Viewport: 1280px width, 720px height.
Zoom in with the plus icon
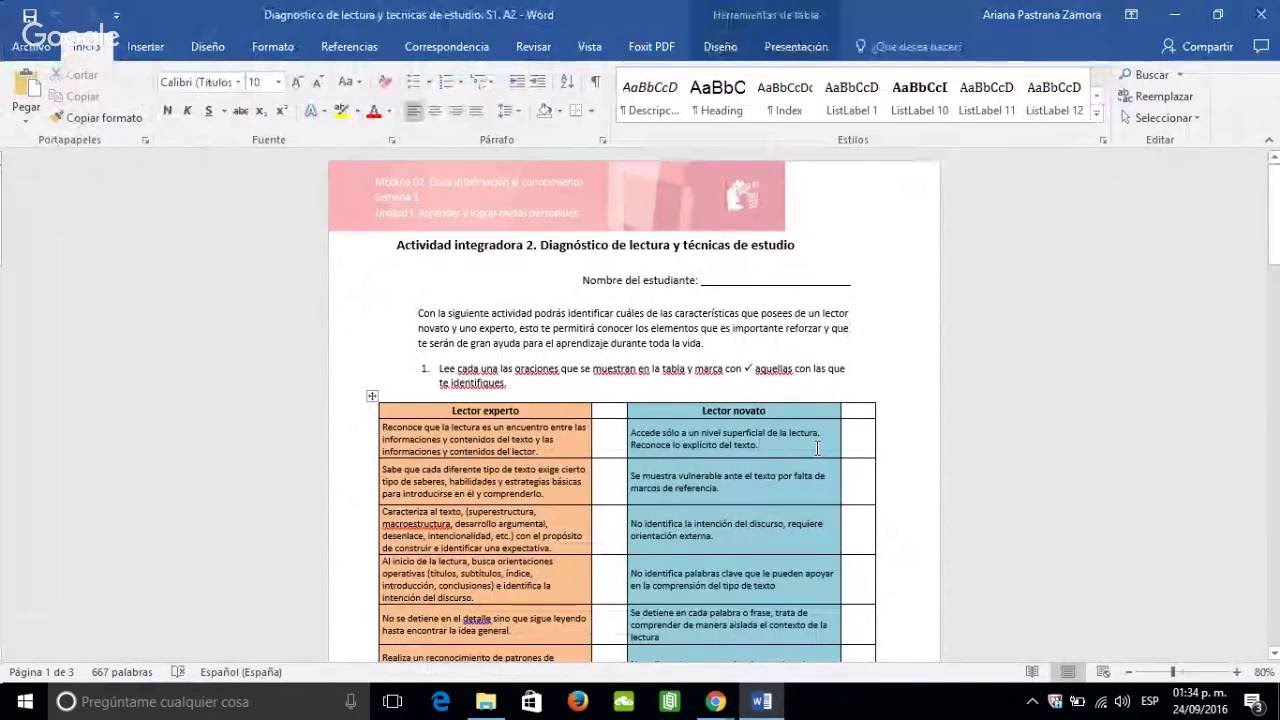point(1237,672)
